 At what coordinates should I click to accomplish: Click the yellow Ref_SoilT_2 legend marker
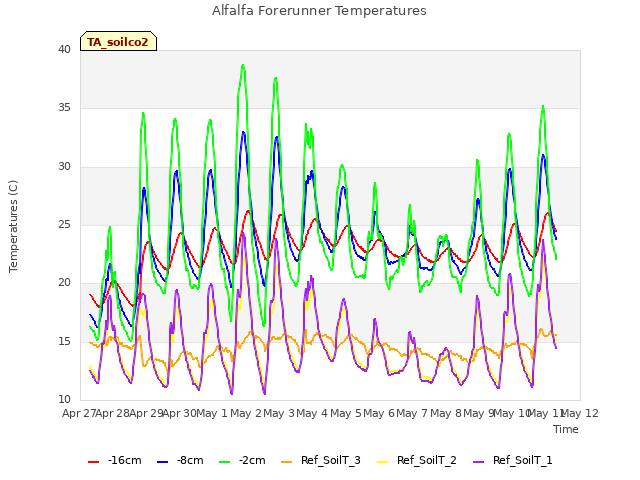382,462
